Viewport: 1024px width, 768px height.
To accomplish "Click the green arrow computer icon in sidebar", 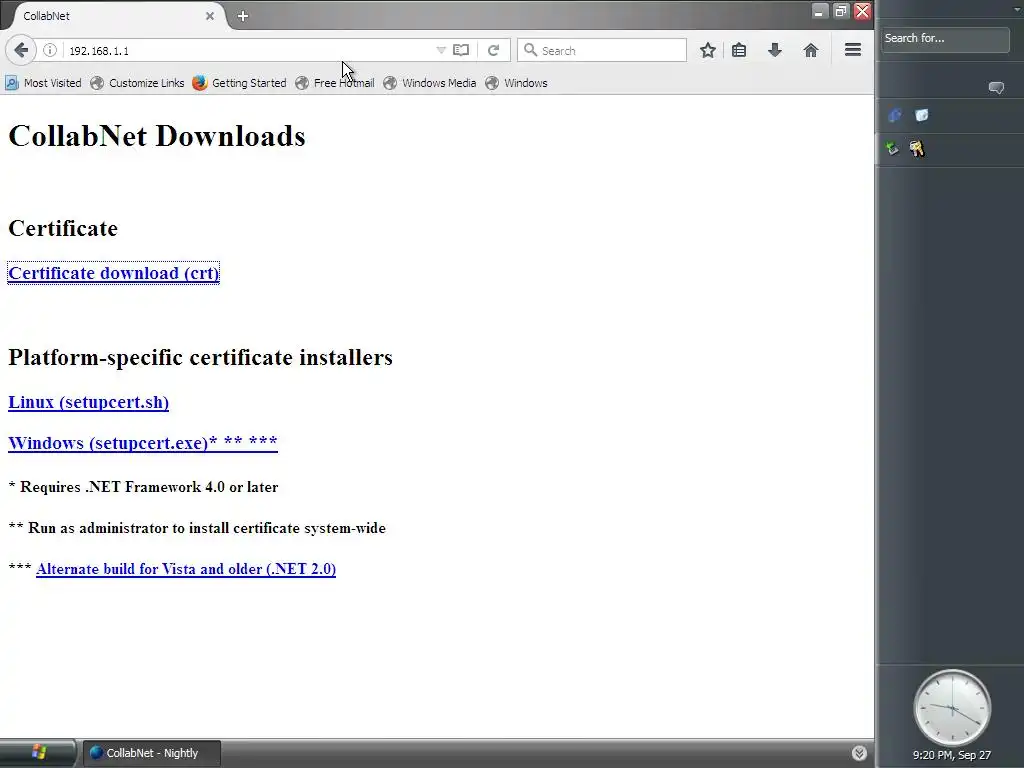I will [892, 149].
